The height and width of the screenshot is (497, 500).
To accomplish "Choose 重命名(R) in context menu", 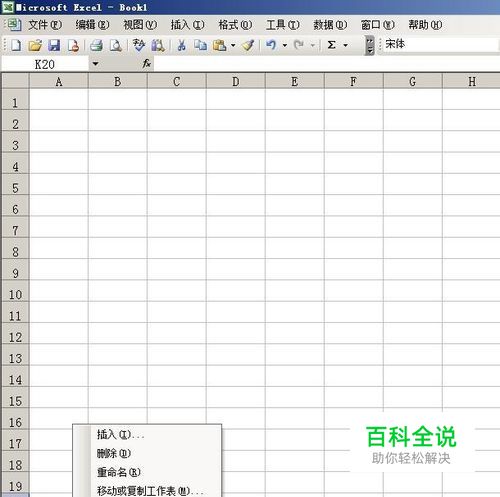I will click(x=147, y=472).
